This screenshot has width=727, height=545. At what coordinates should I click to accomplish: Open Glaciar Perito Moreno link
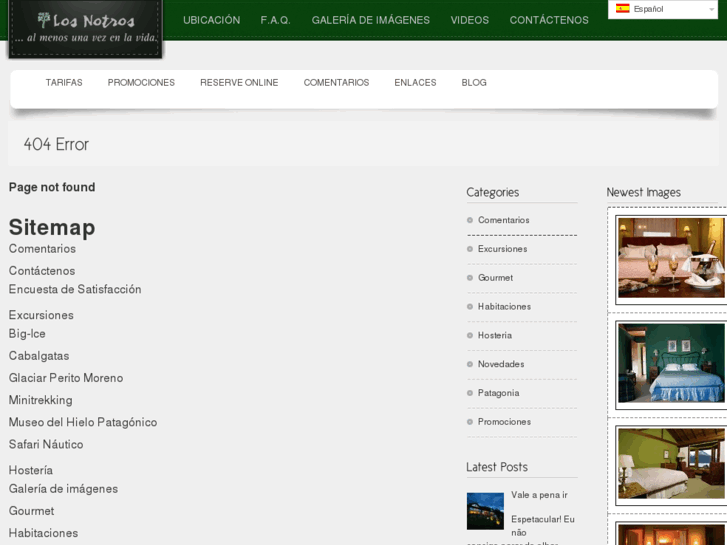pos(66,378)
